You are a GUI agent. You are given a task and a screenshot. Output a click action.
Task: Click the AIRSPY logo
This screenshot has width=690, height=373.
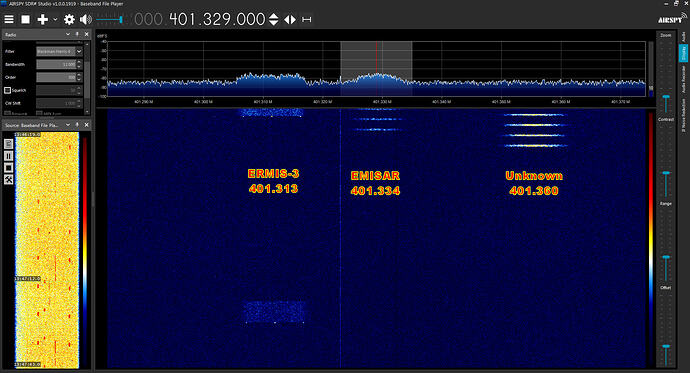671,19
